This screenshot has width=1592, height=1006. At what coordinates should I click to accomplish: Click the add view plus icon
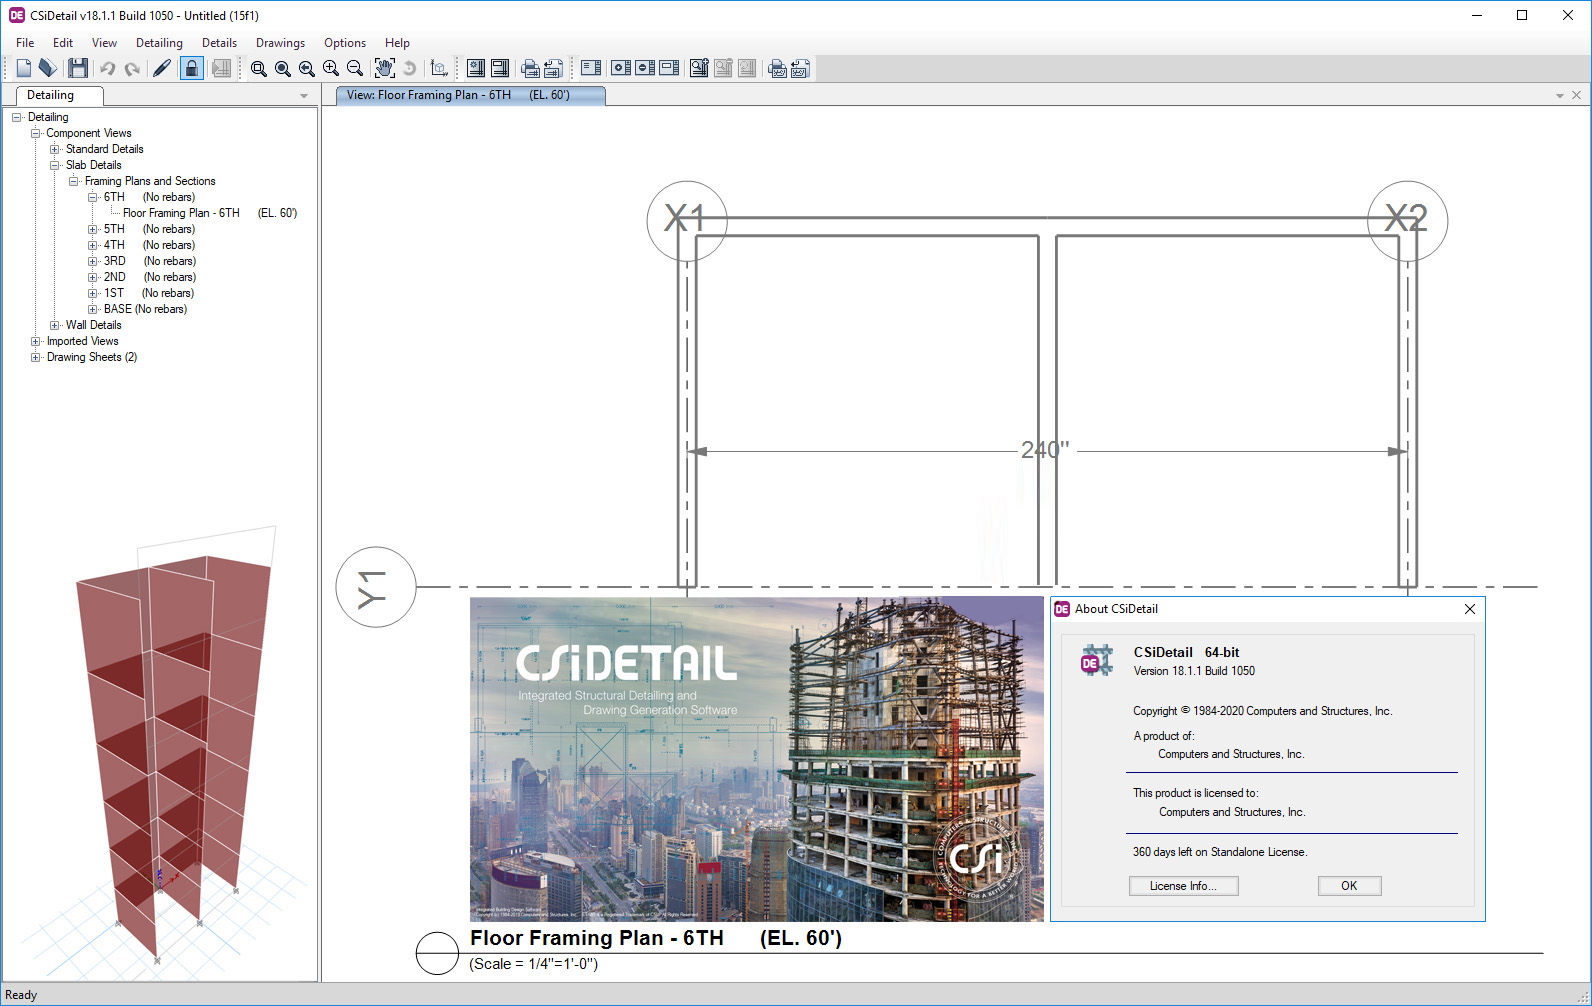[621, 68]
